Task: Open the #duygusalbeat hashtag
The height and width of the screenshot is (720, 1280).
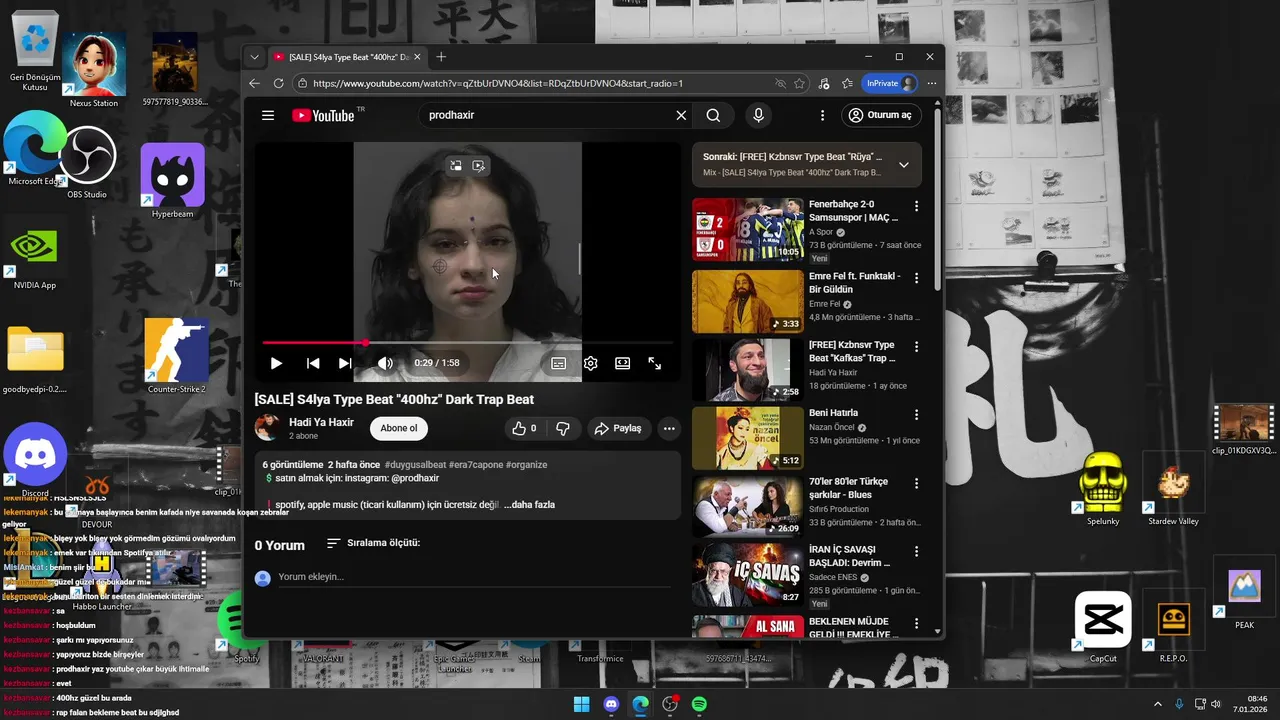Action: tap(414, 465)
